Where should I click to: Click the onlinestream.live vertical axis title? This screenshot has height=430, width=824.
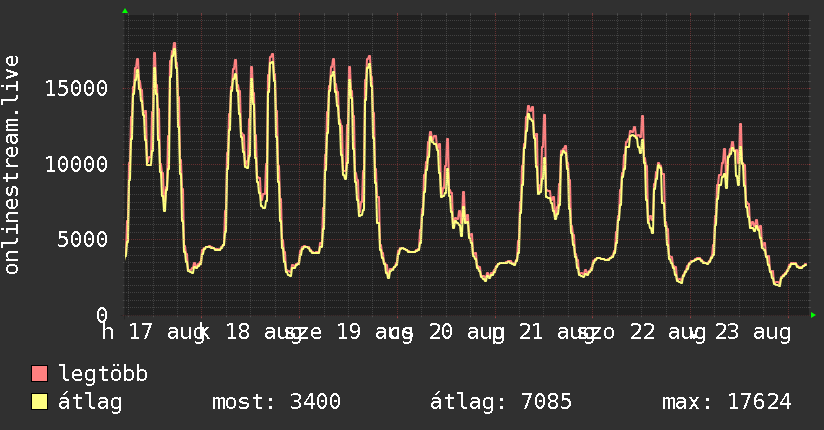(11, 165)
